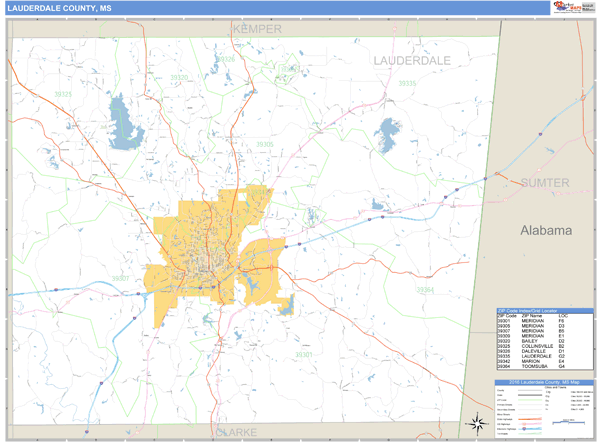Viewport: 600px width, 442px height.
Task: Click the interstate shield on the Alabama border
Action: pyautogui.click(x=486, y=177)
